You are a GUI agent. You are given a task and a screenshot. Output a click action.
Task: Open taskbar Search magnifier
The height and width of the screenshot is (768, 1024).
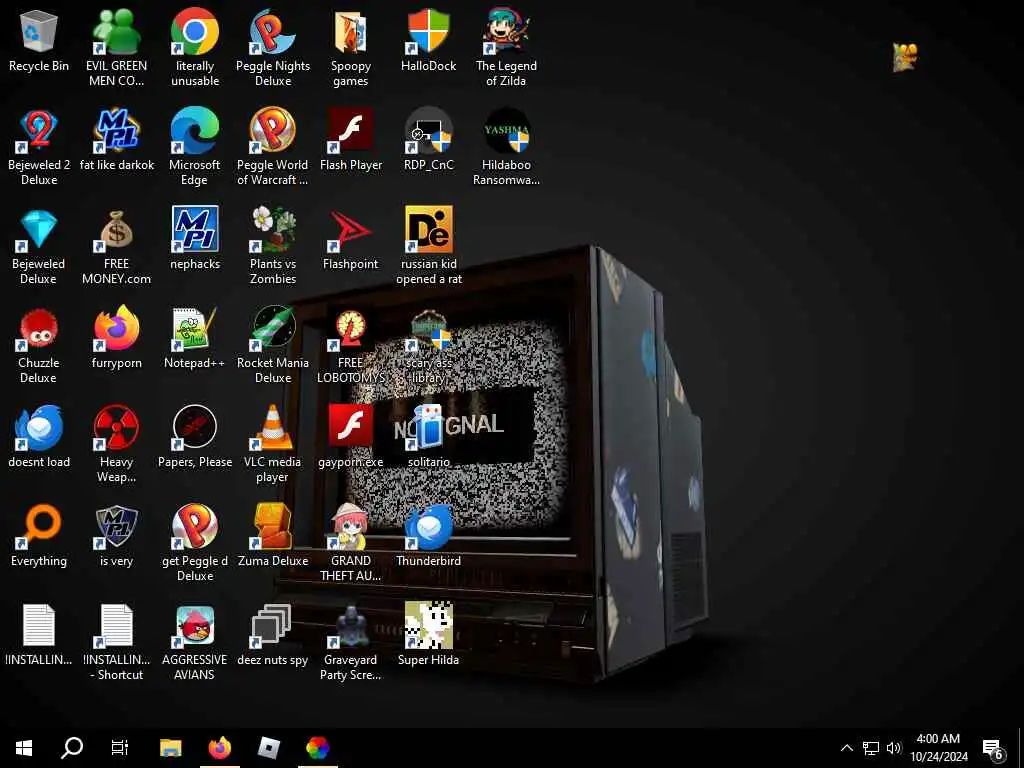click(72, 747)
